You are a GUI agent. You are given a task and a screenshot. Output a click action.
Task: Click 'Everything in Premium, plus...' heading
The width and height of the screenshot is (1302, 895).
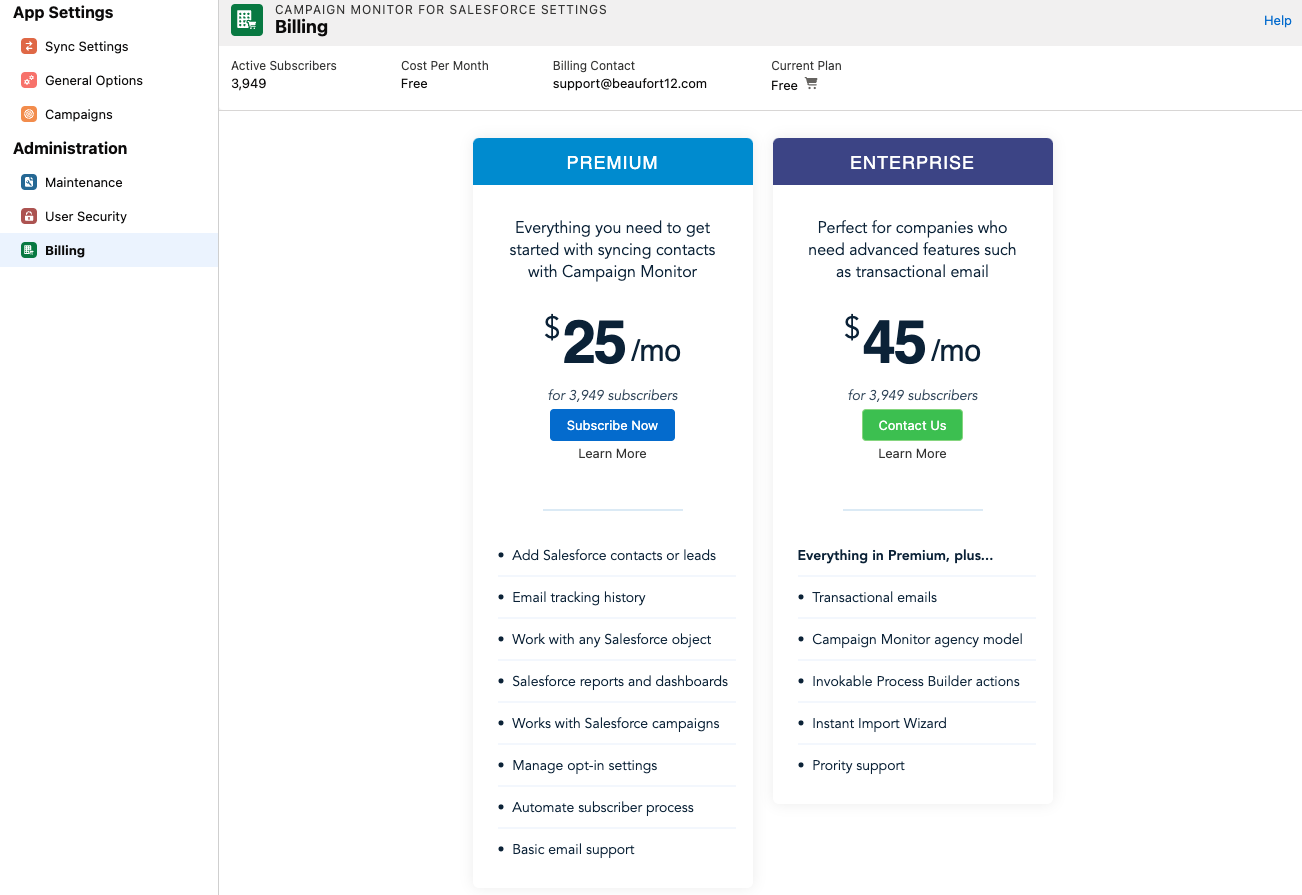tap(895, 555)
